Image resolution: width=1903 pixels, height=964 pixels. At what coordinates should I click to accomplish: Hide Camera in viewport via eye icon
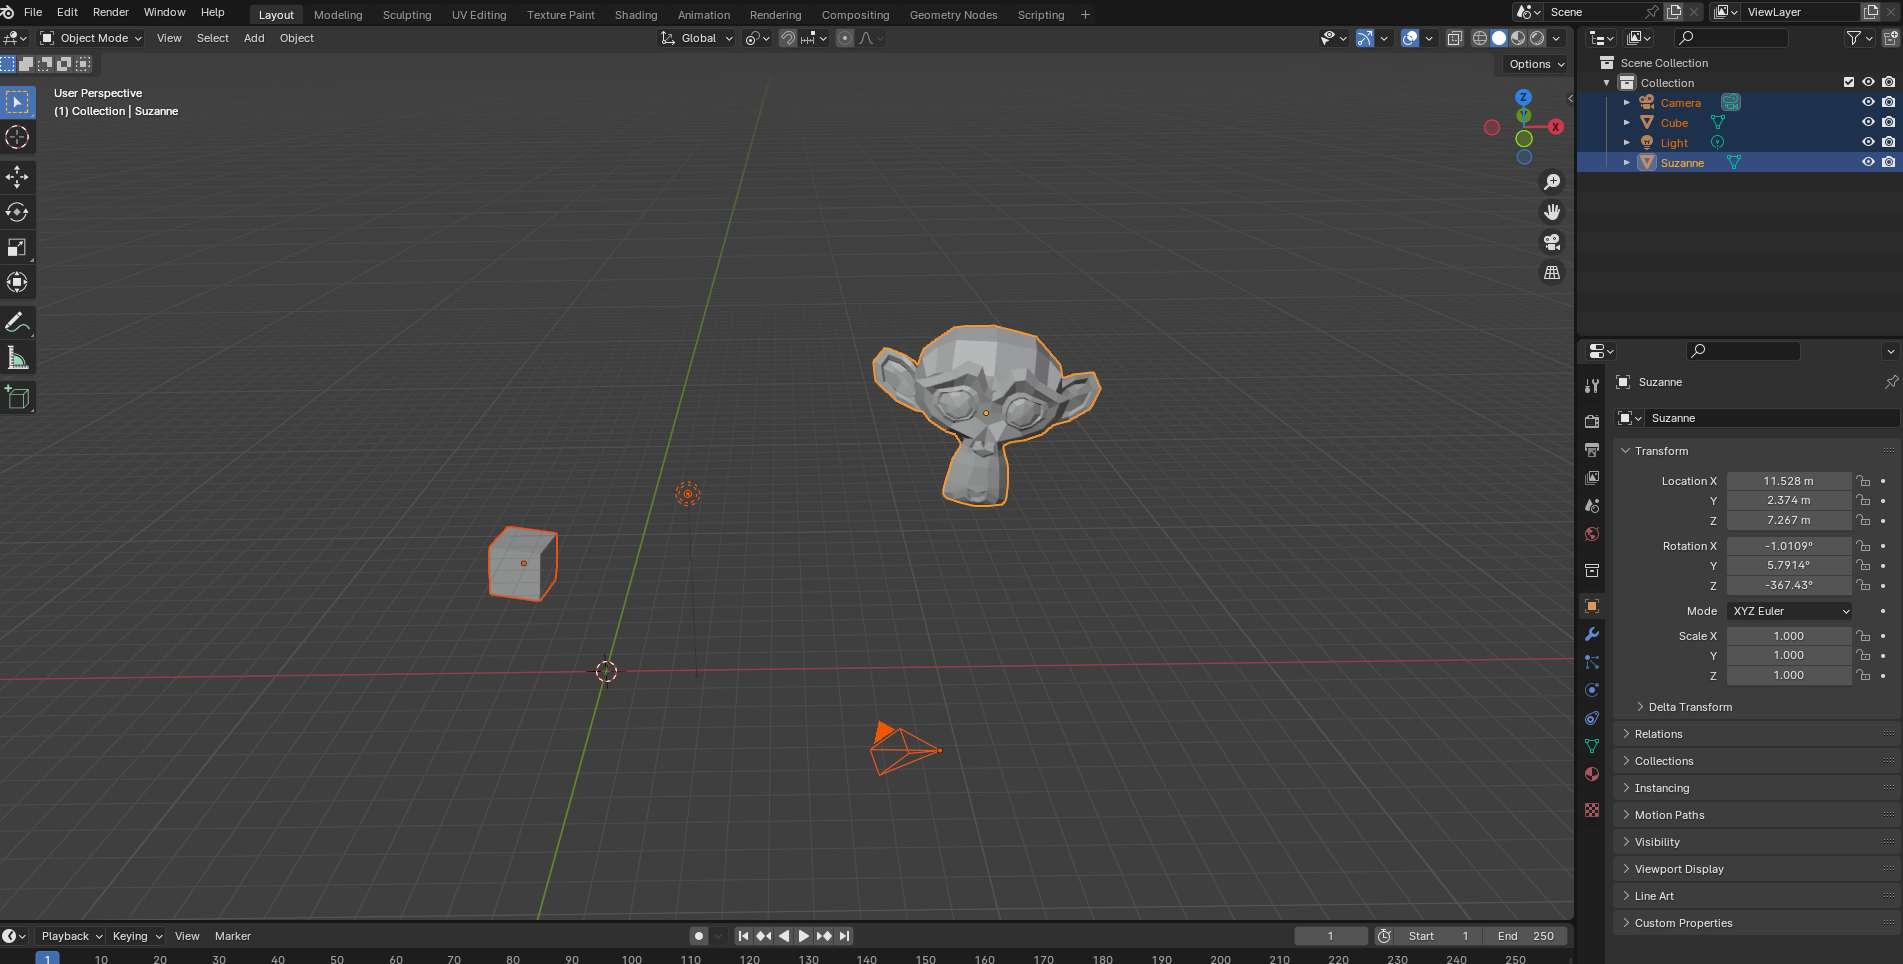1868,102
